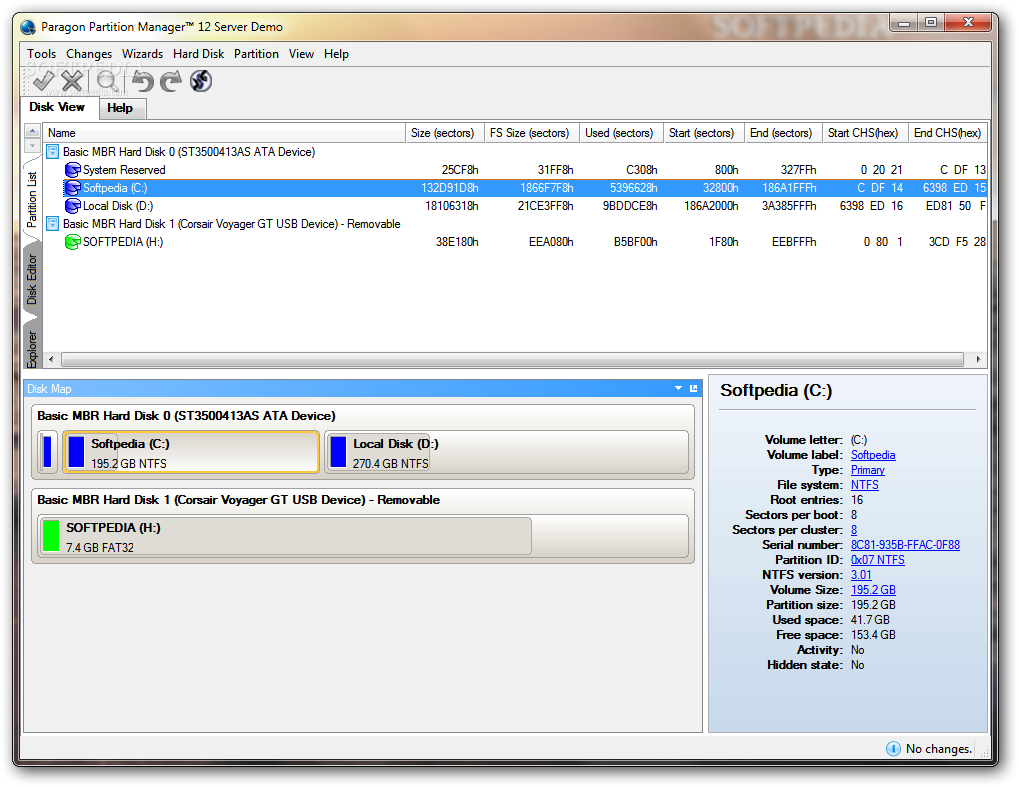The image size is (1019, 787).
Task: Click the Primary type link
Action: pos(868,470)
